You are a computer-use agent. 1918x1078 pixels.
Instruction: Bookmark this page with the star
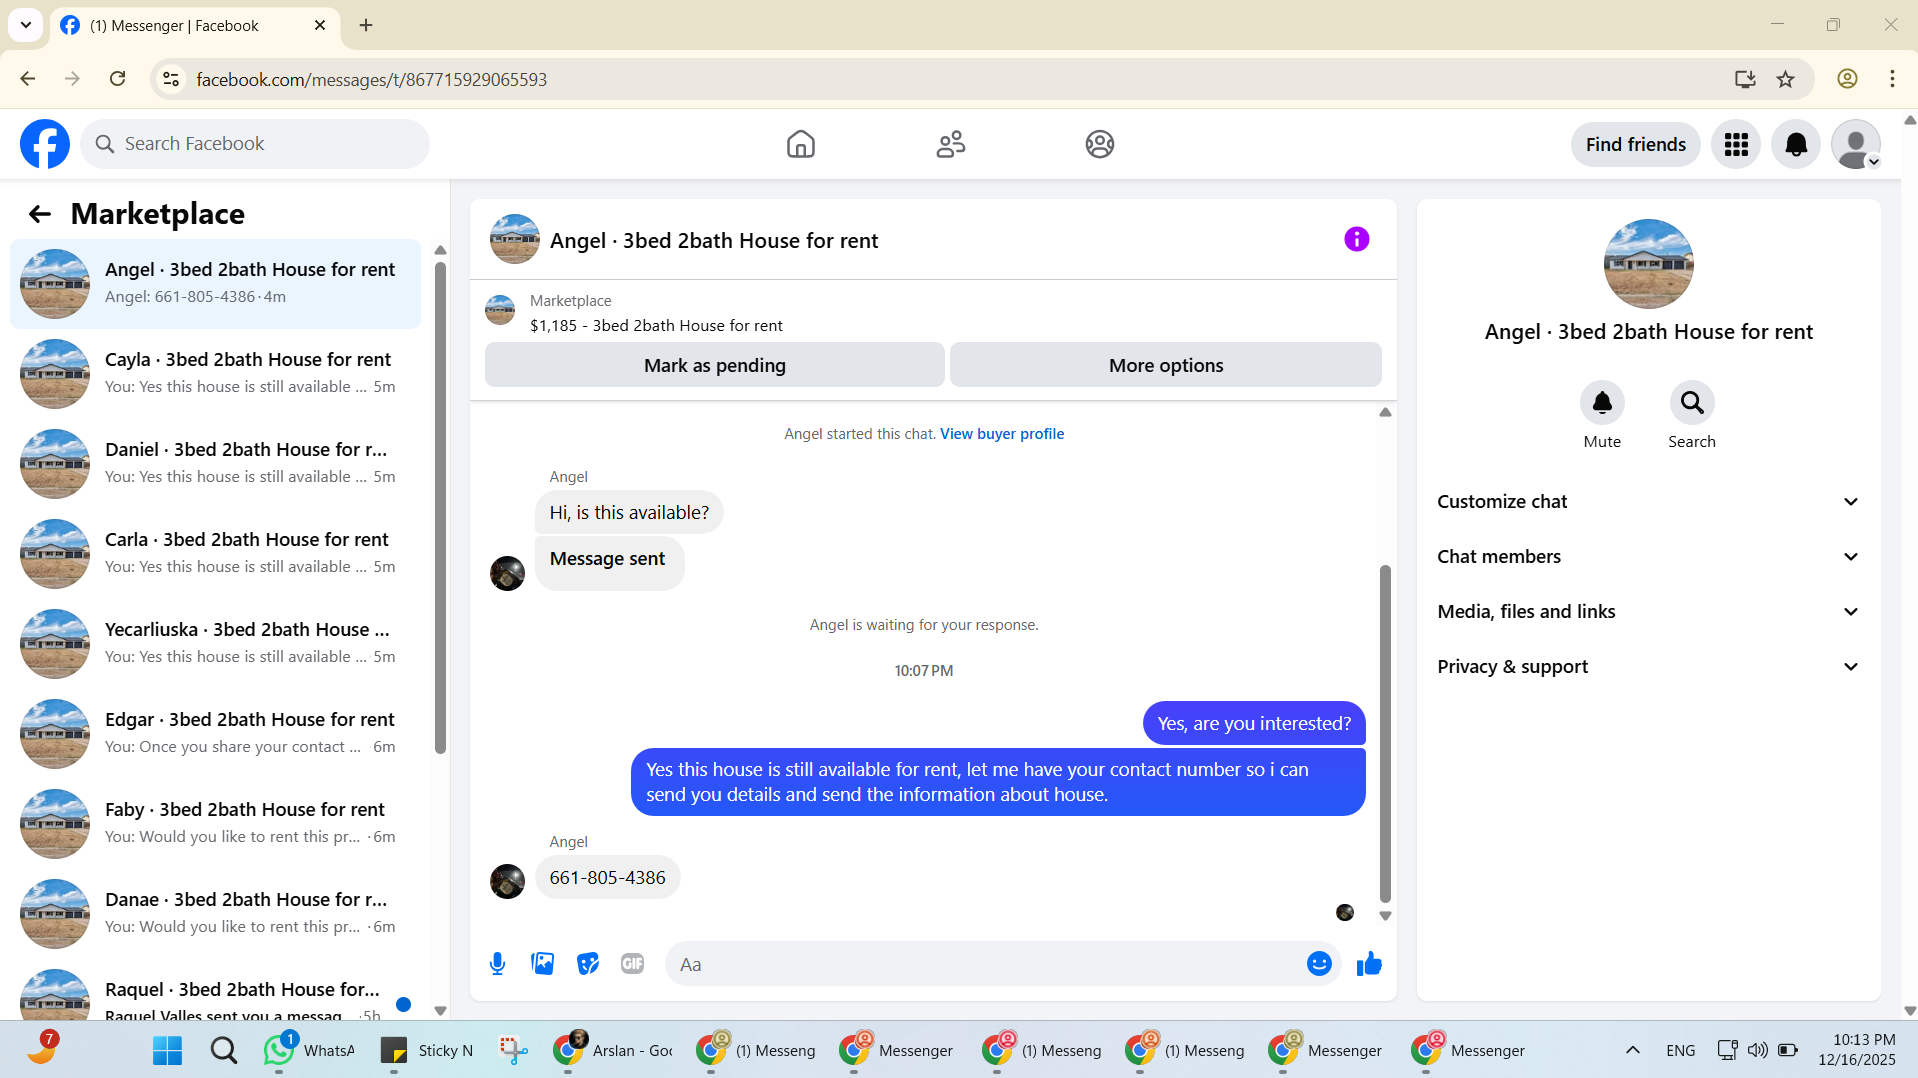tap(1786, 79)
